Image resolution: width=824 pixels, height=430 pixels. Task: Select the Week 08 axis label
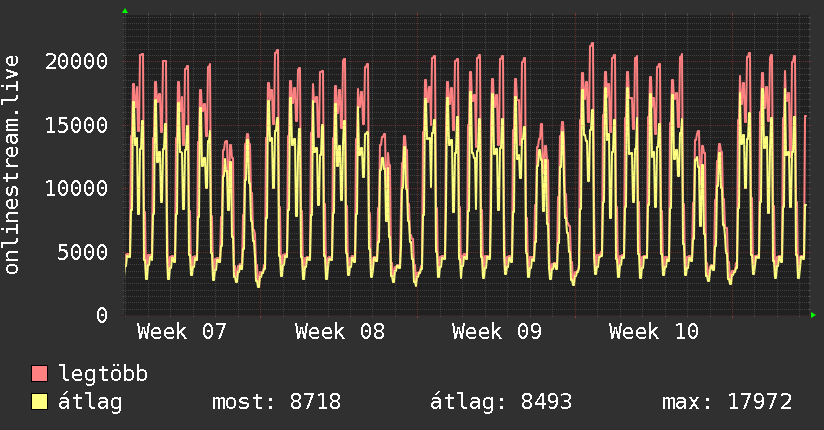340,332
